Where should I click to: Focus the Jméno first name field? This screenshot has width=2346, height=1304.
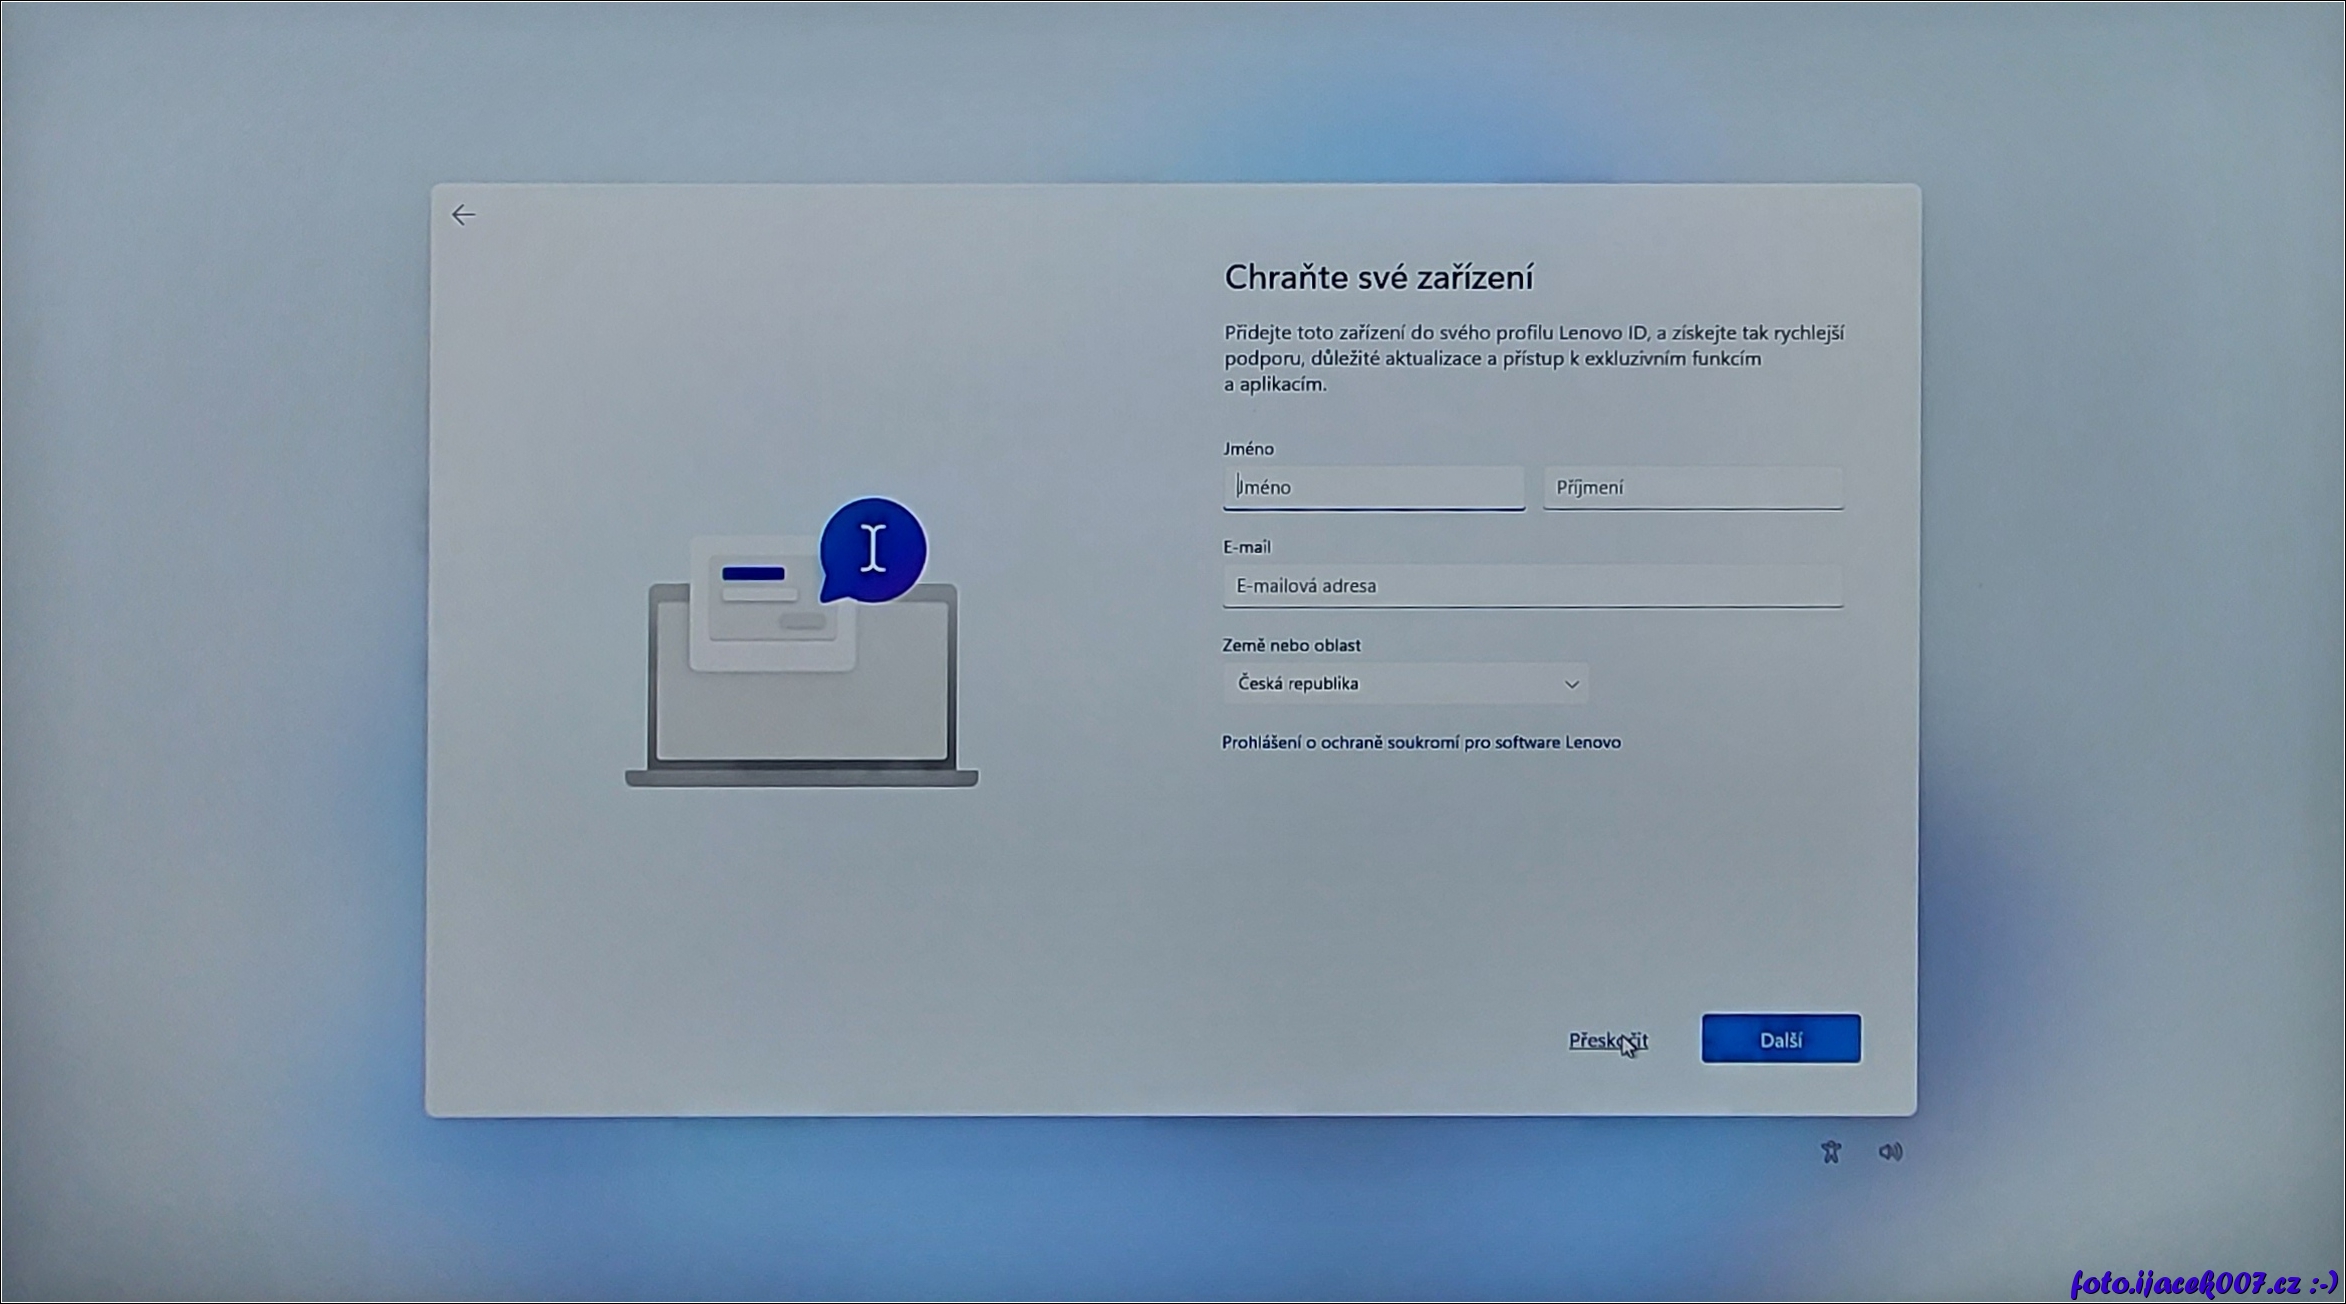coord(1373,488)
